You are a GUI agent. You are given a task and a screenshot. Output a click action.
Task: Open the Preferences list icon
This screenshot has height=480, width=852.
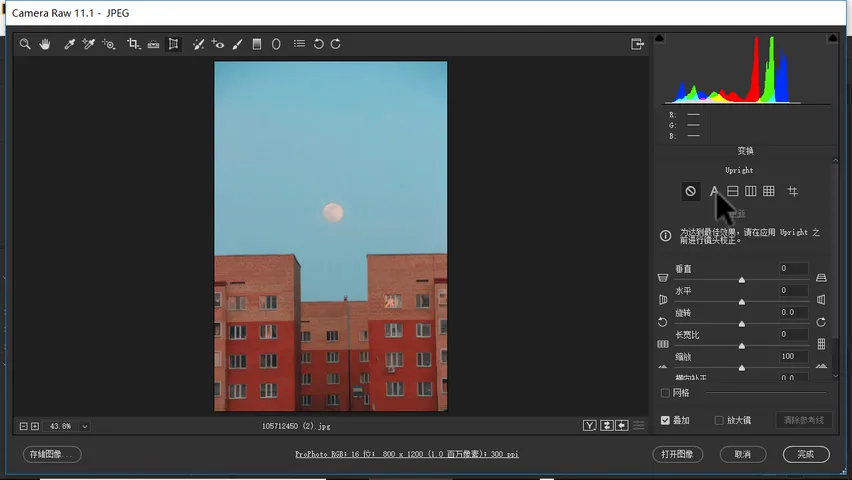tap(299, 43)
